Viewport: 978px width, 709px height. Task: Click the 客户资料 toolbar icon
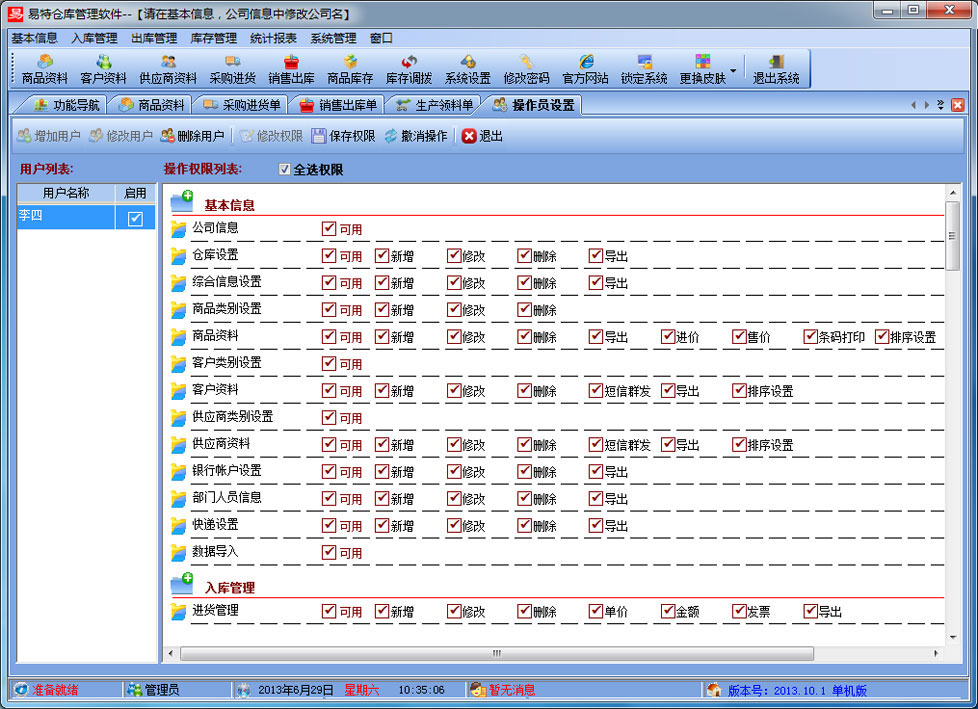pyautogui.click(x=104, y=68)
